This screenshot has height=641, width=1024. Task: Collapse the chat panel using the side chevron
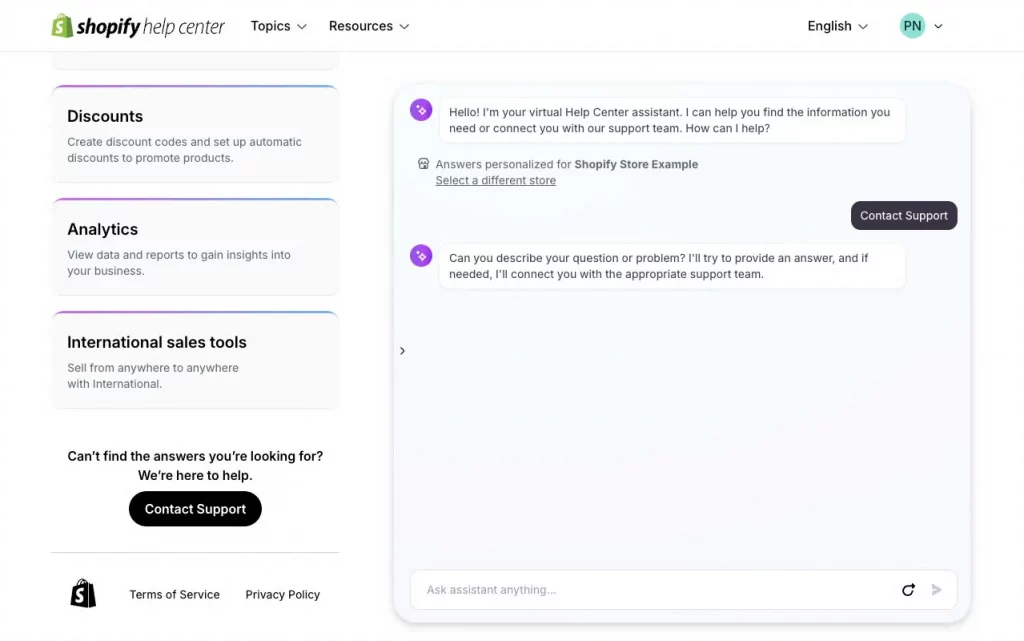[402, 351]
